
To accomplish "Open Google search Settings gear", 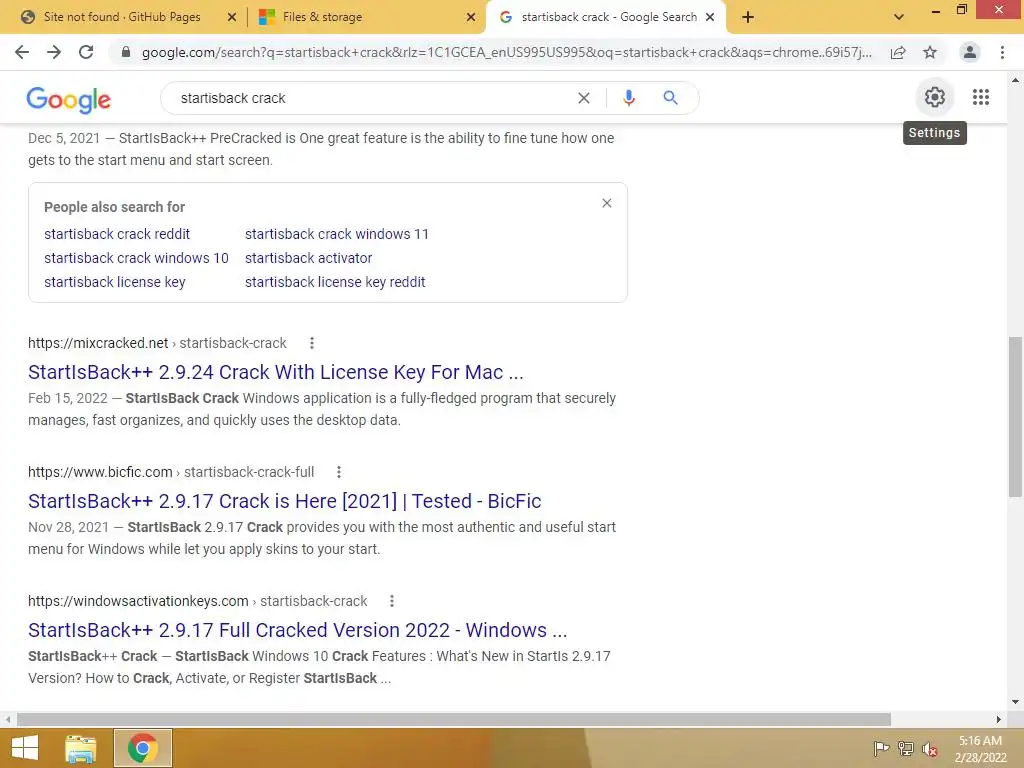I will [x=935, y=97].
